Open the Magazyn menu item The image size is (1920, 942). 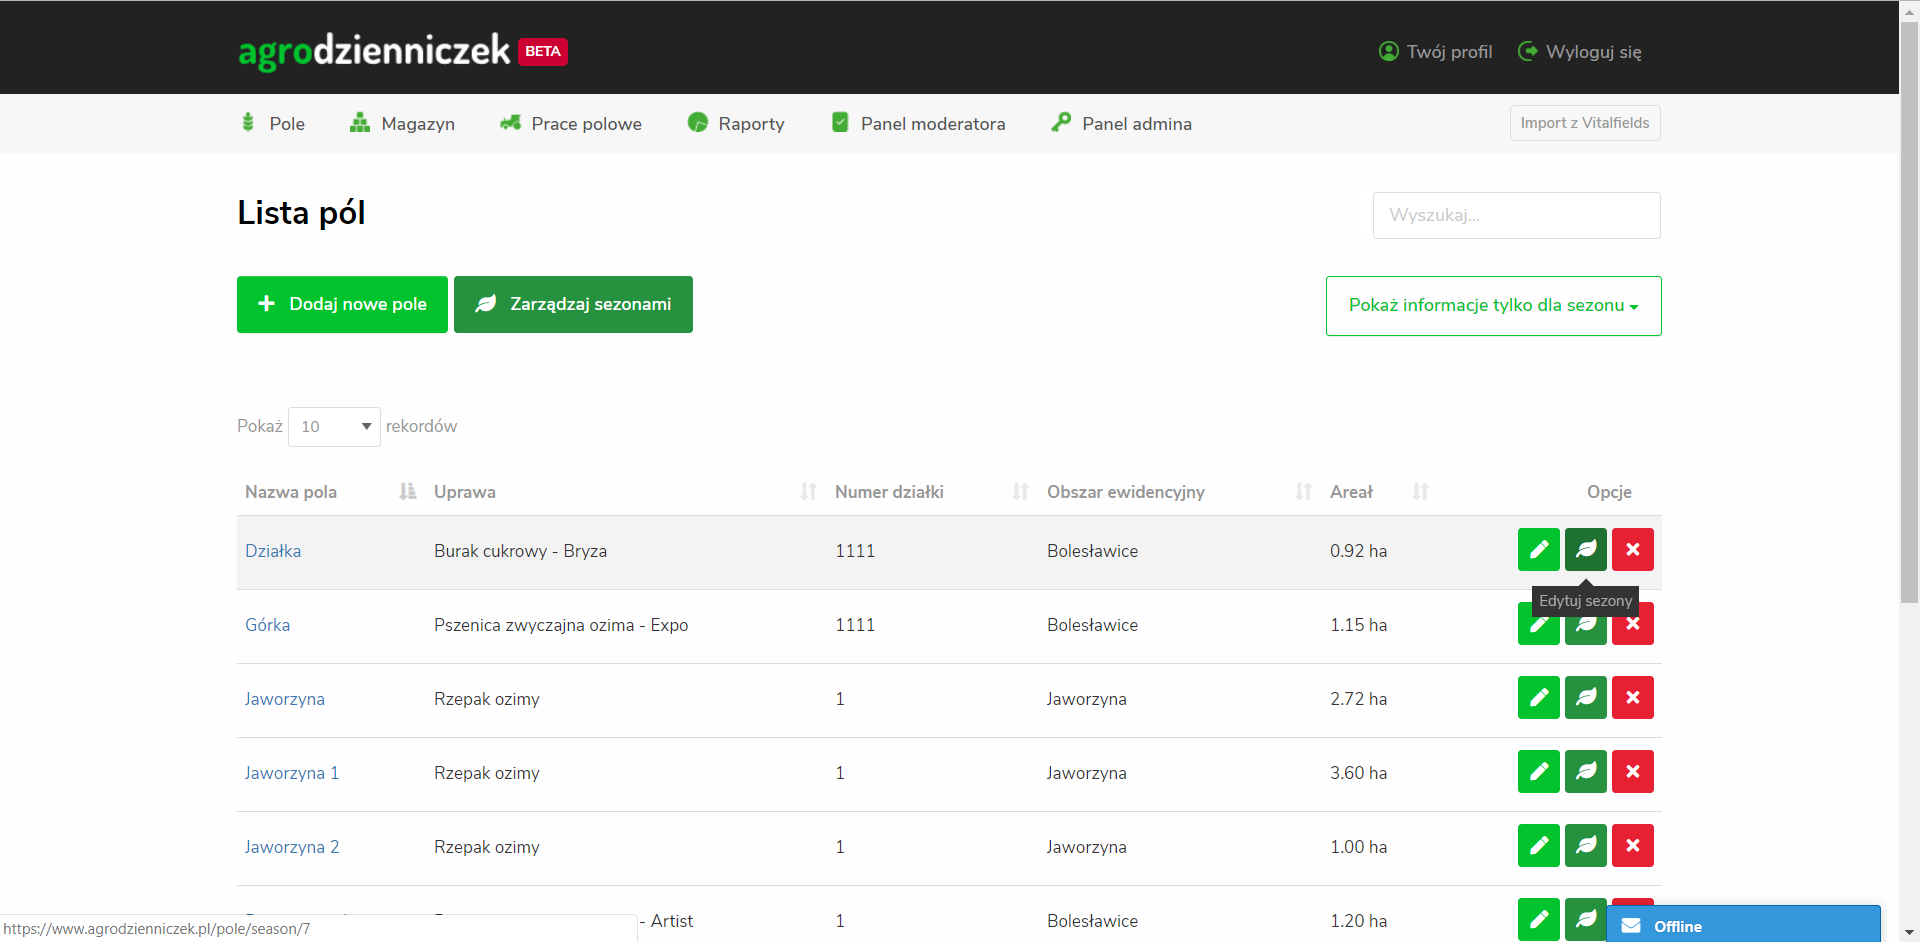pos(402,124)
